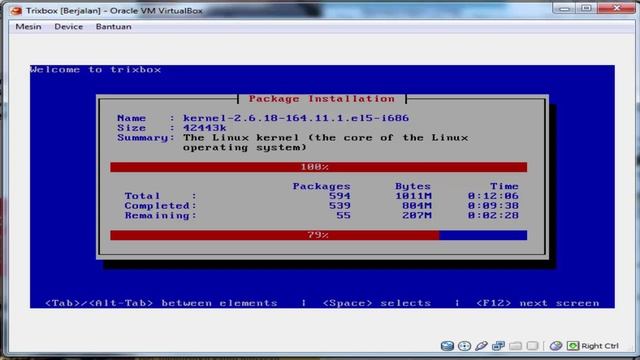The image size is (640, 360).
Task: Click the mouse integration status icon
Action: [x=556, y=346]
